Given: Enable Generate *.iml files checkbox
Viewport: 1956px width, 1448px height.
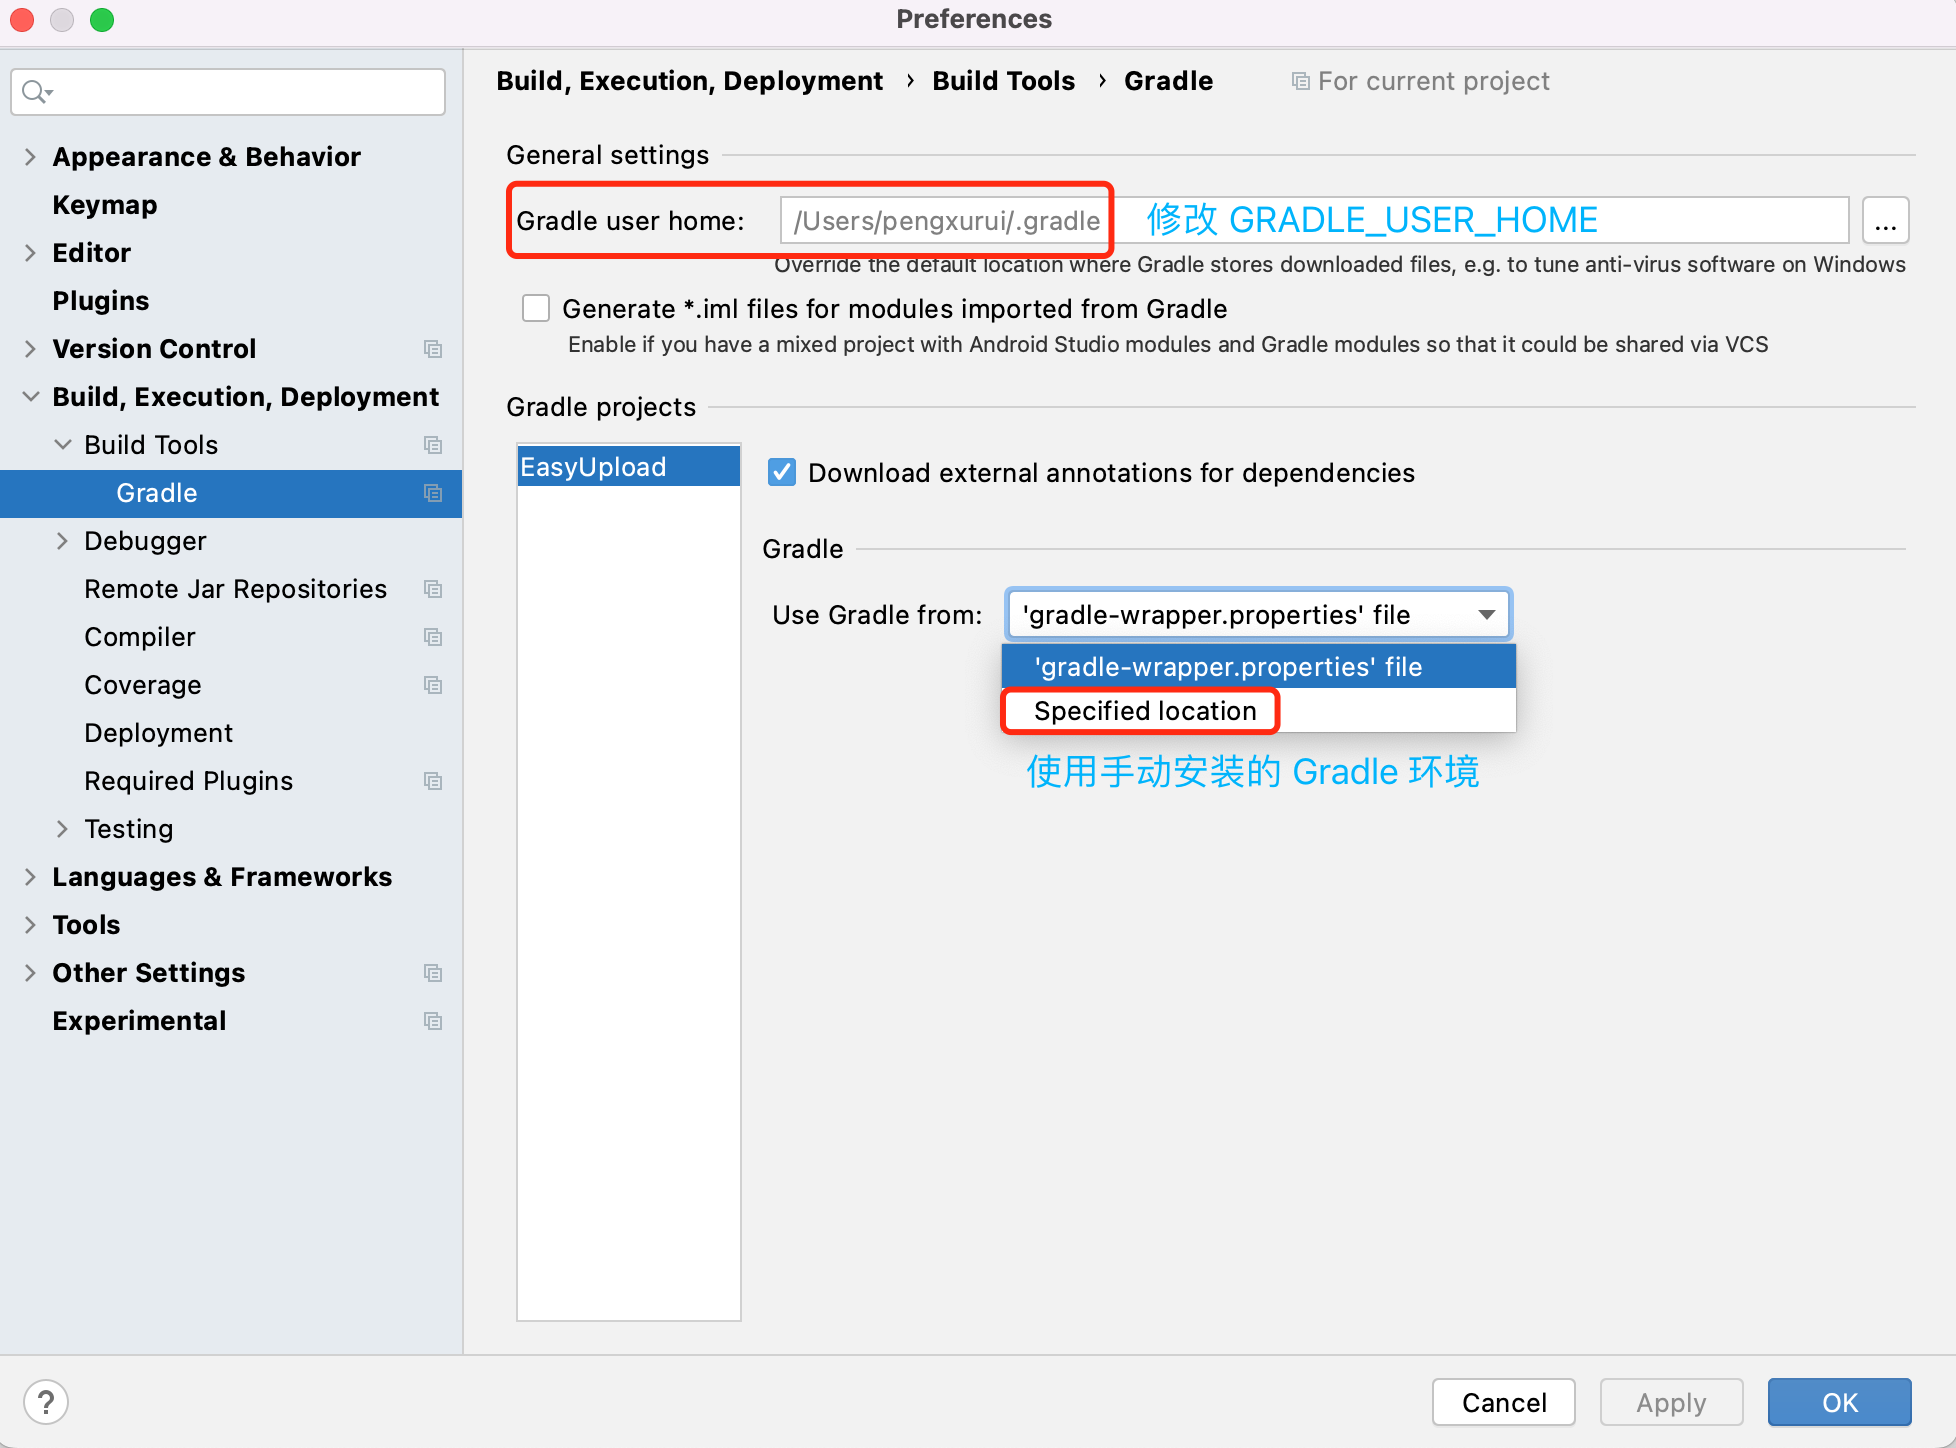Looking at the screenshot, I should (x=536, y=308).
